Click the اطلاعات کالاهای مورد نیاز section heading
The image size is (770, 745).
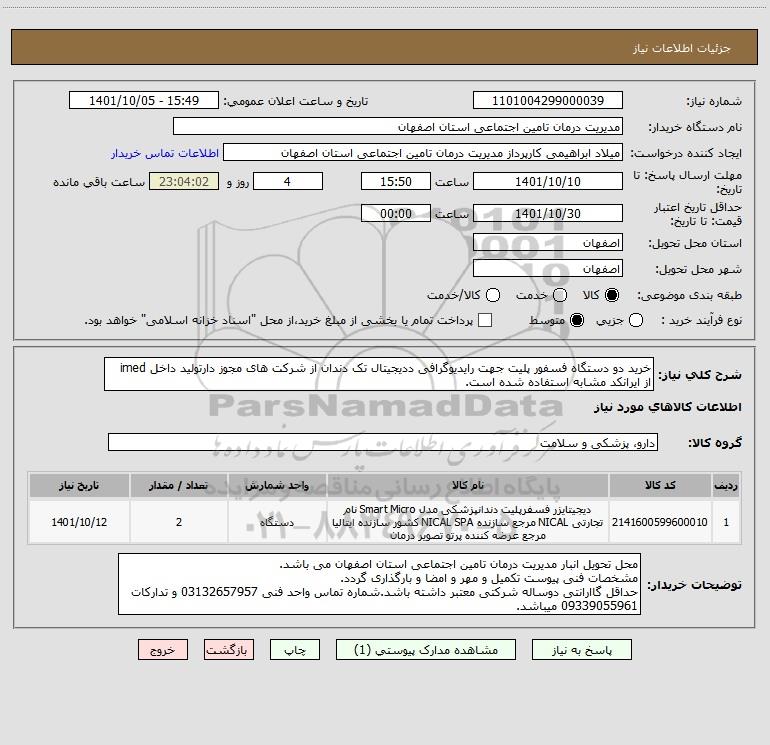(667, 407)
